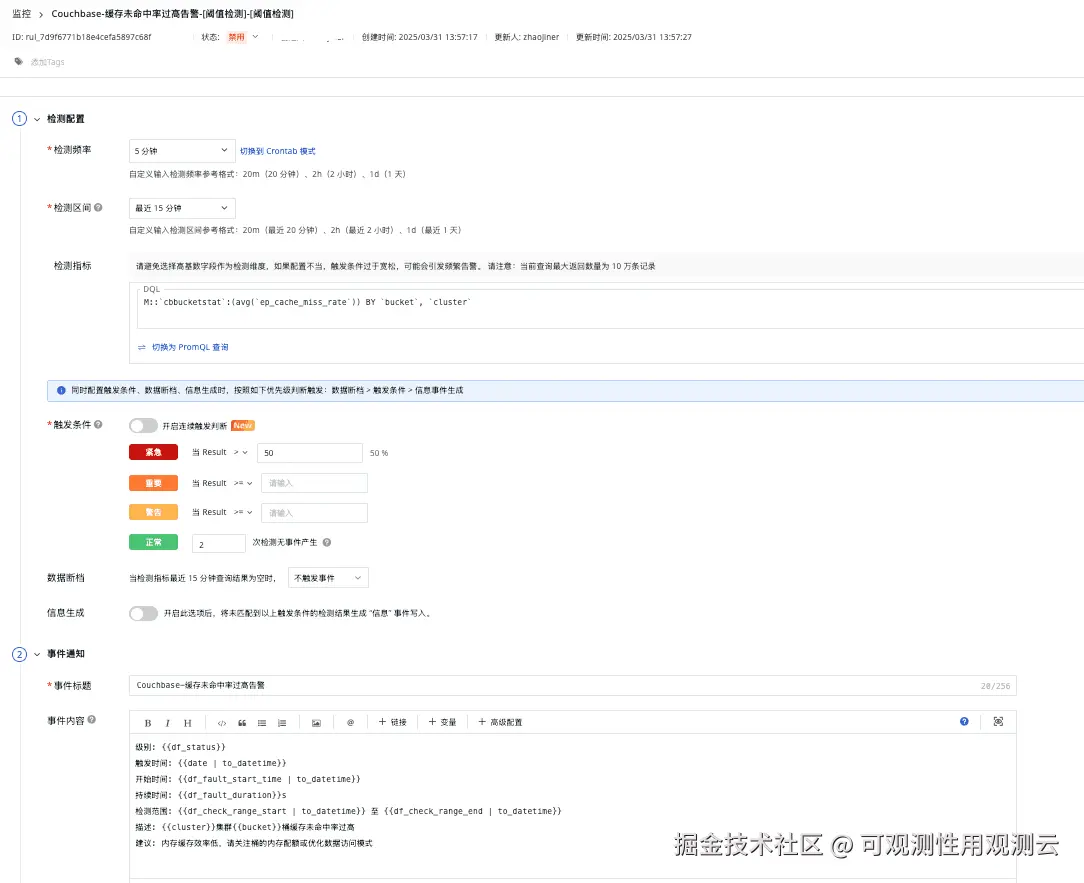This screenshot has width=1084, height=883.
Task: Open 数据断档 dropdown showing 不触发事件
Action: pos(328,578)
